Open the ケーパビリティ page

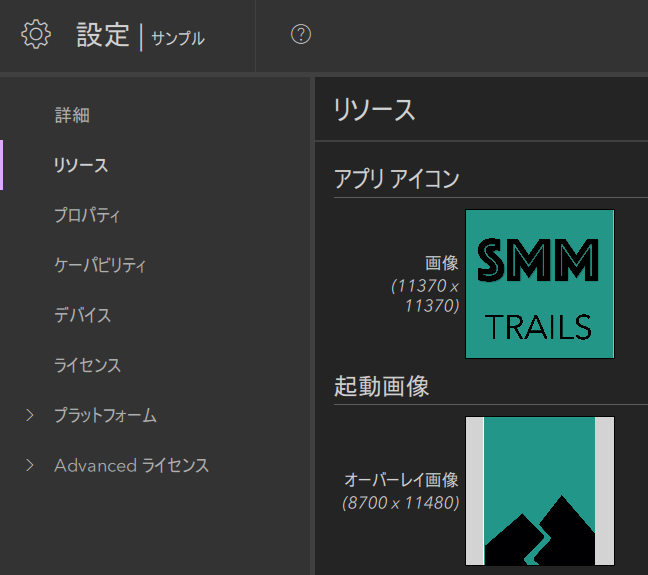tap(100, 265)
